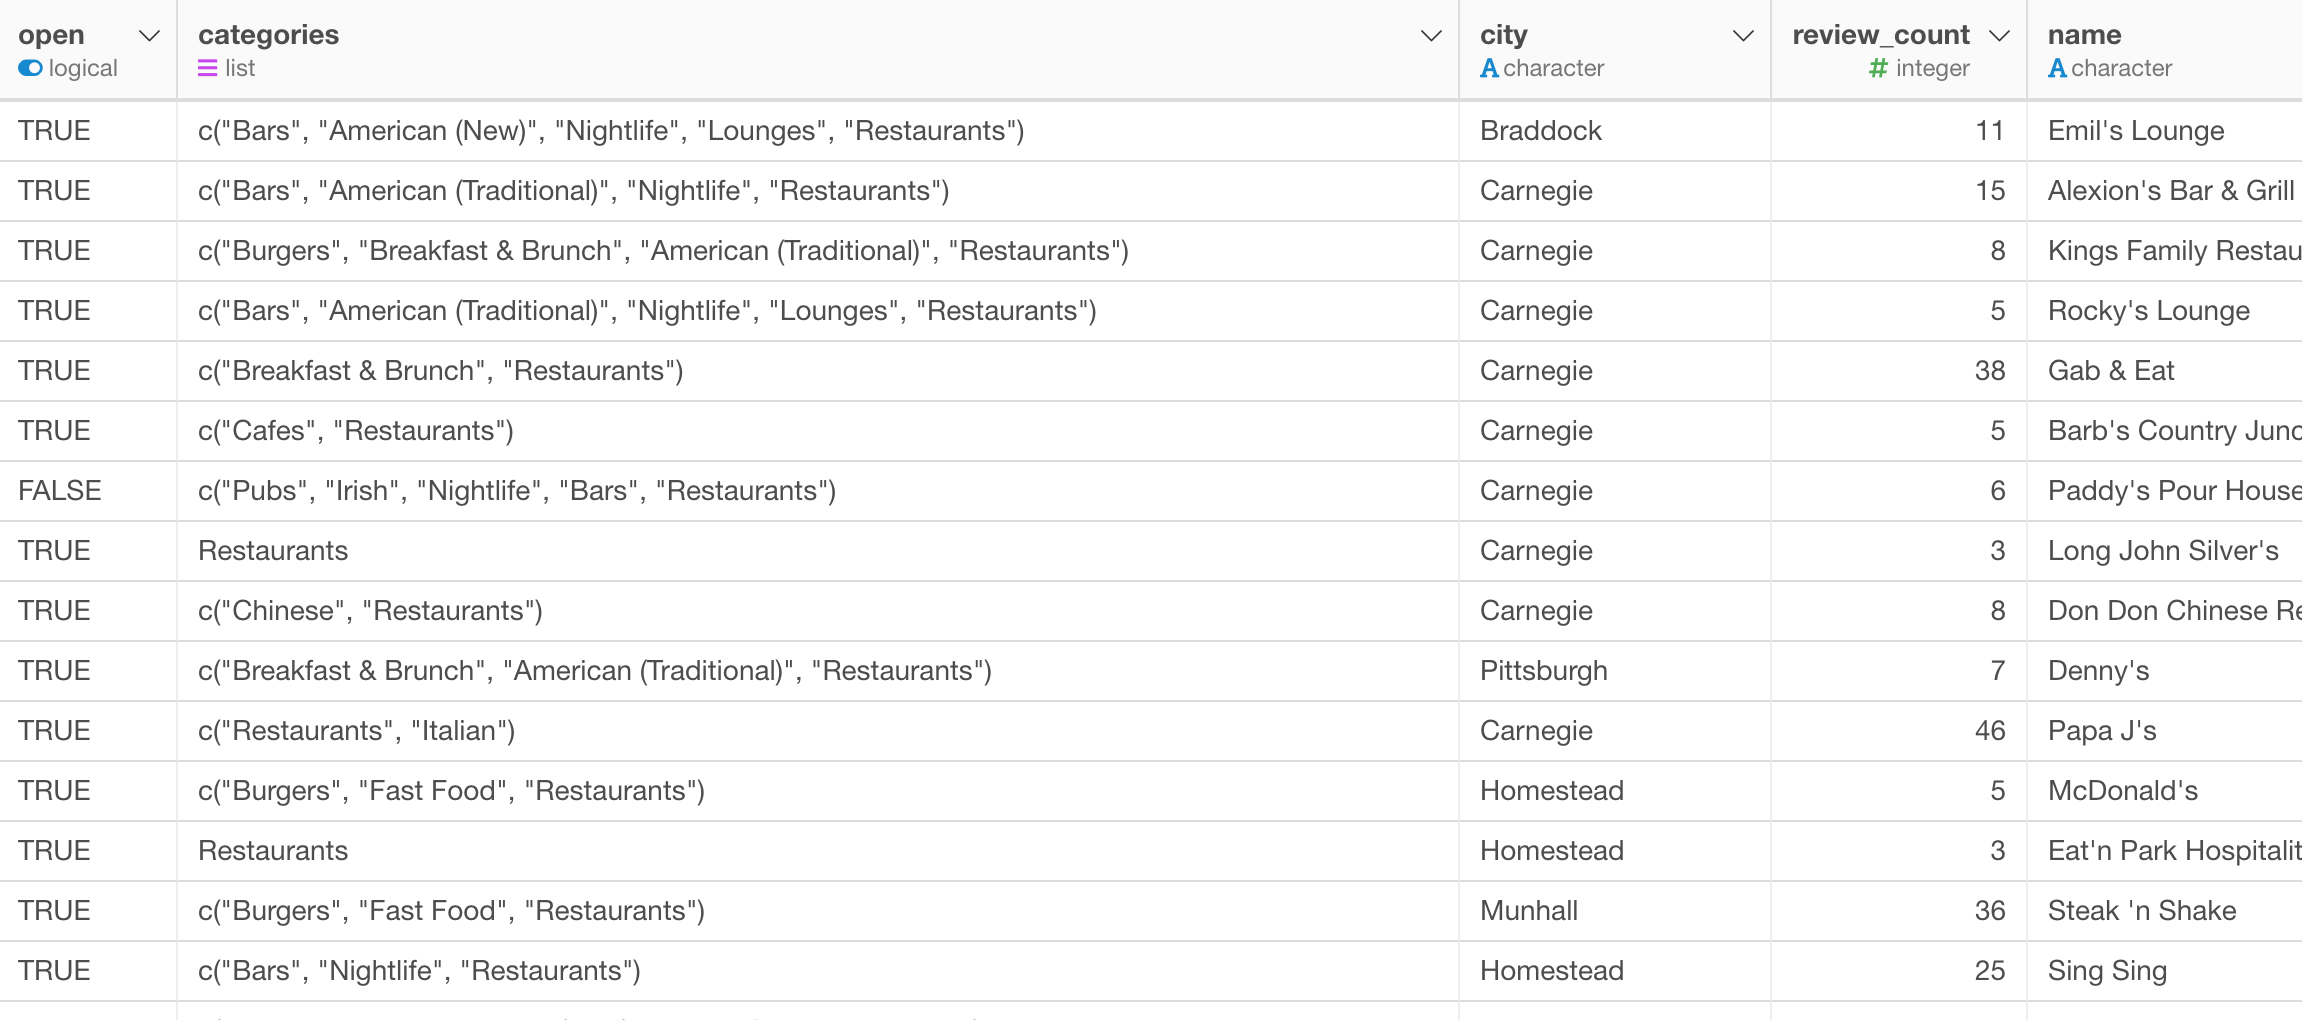Click the TRUE cell for Emil's Lounge row

click(88, 131)
